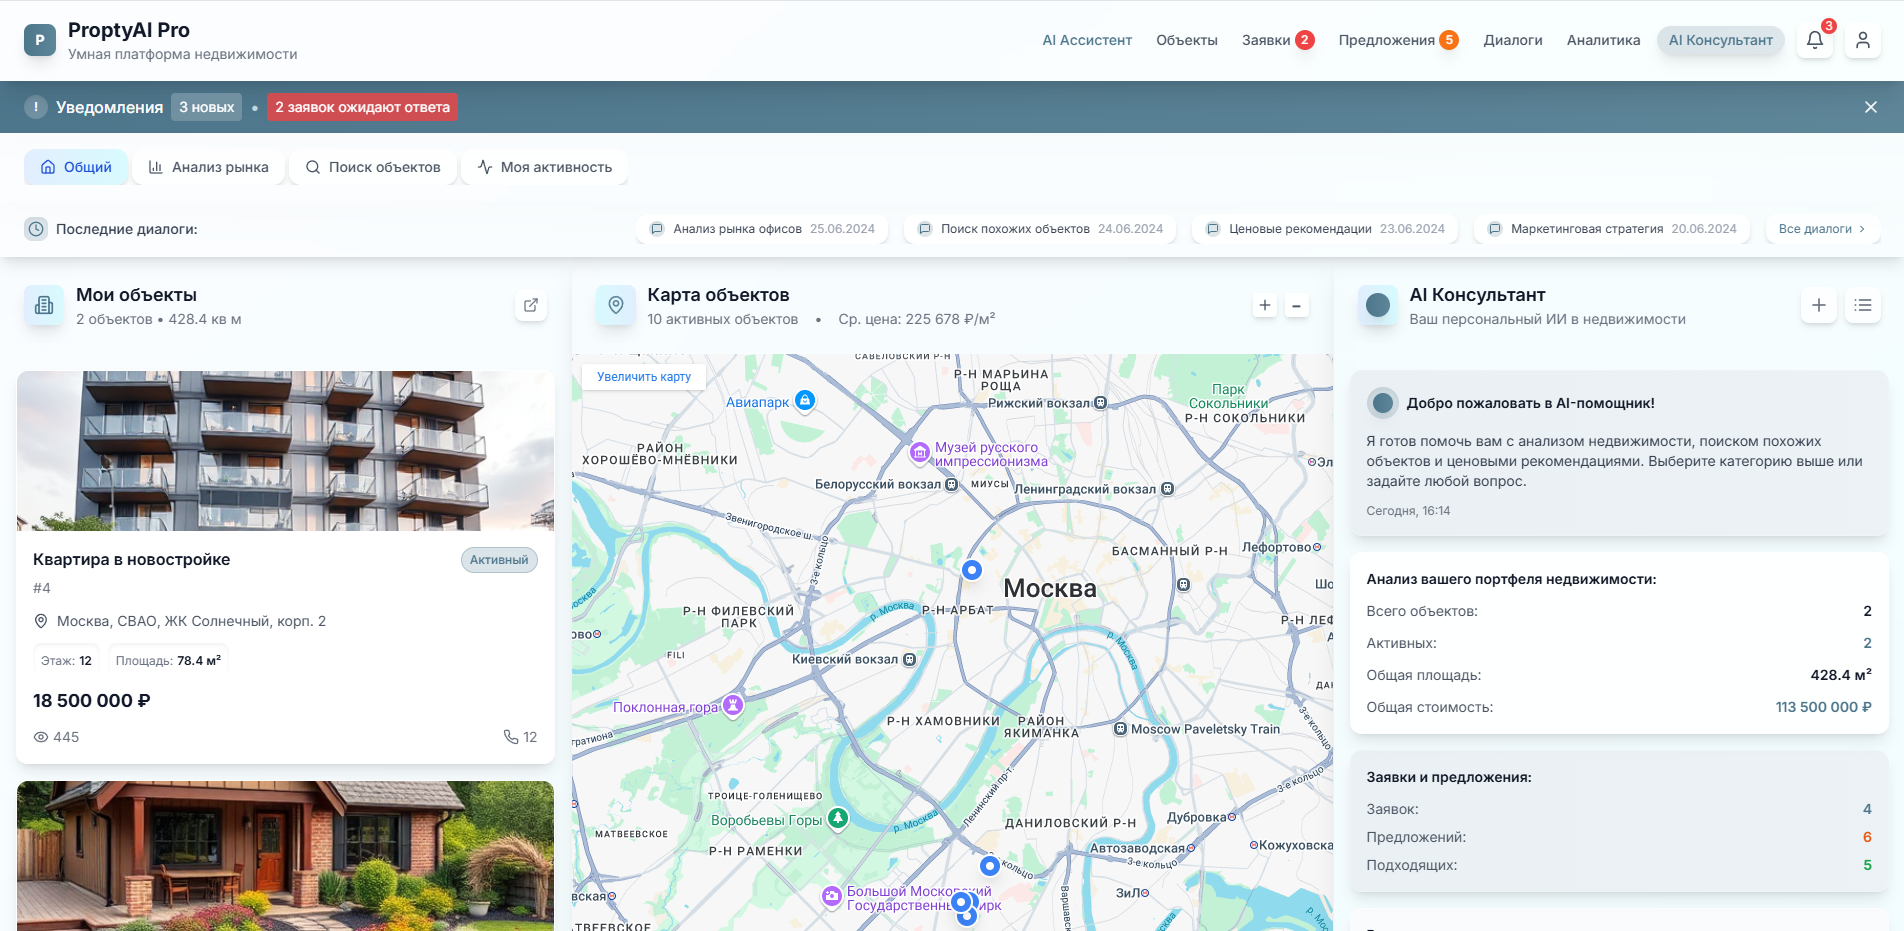Screen dimensions: 1904x931
Task: Click the Общая стоимость value 113 500 000 ₽
Action: tap(1823, 707)
